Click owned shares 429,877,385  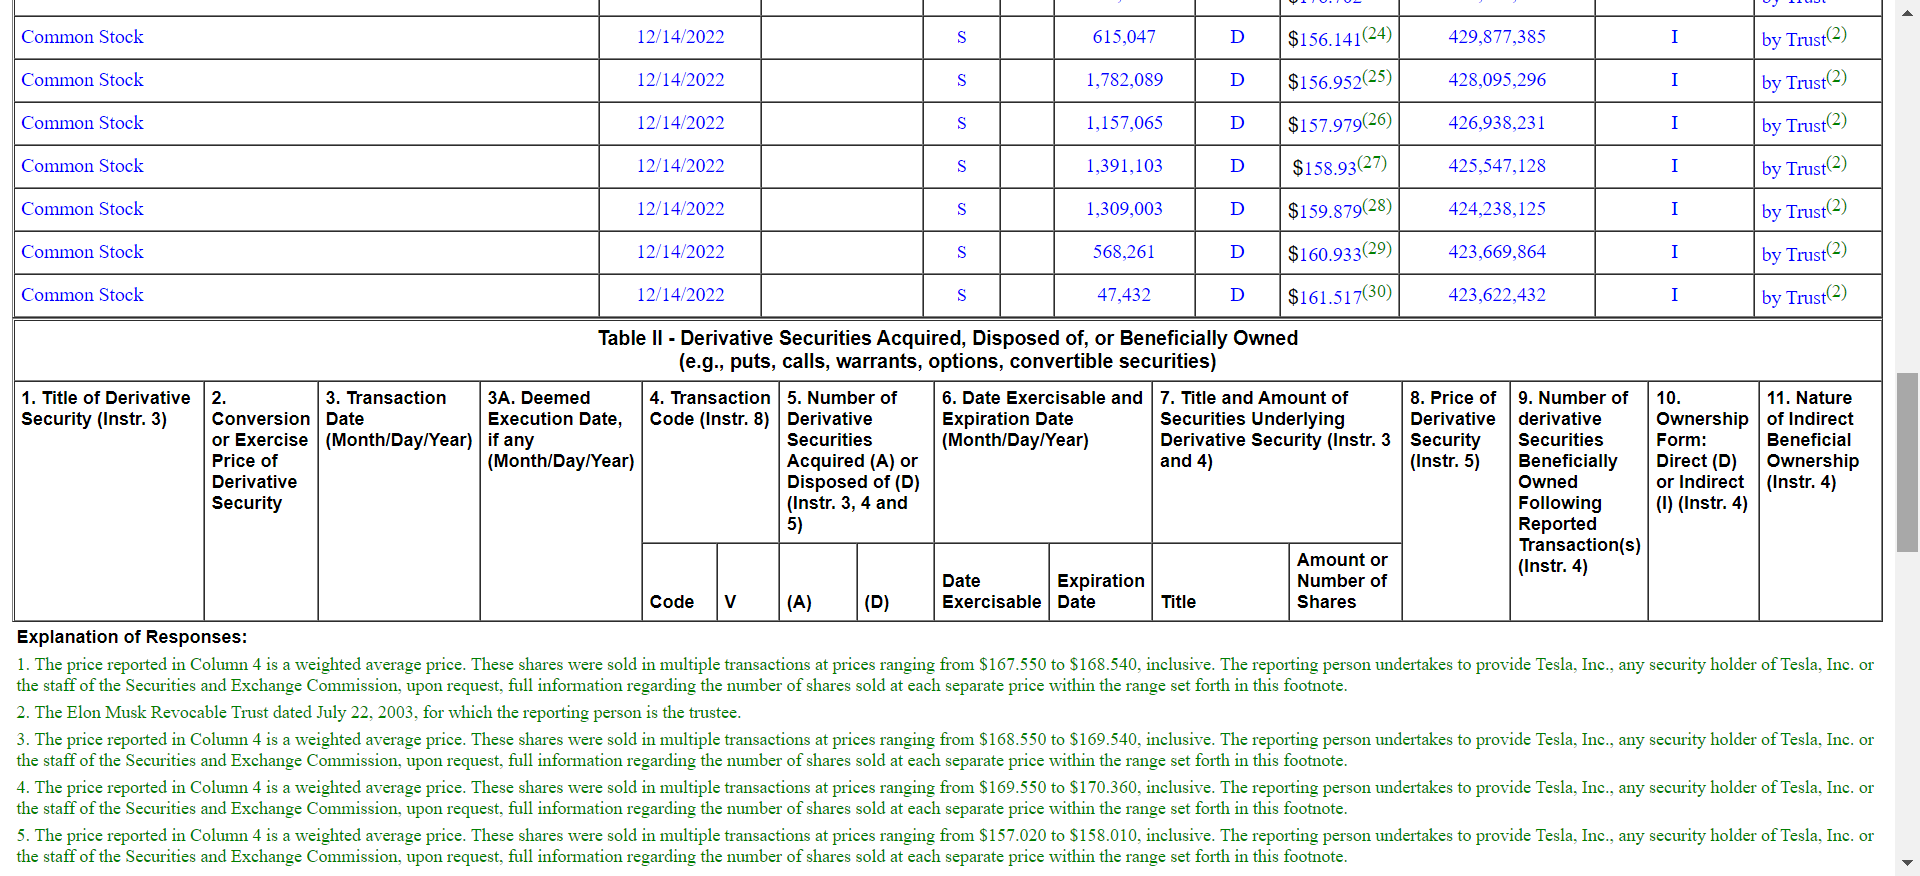(1497, 37)
